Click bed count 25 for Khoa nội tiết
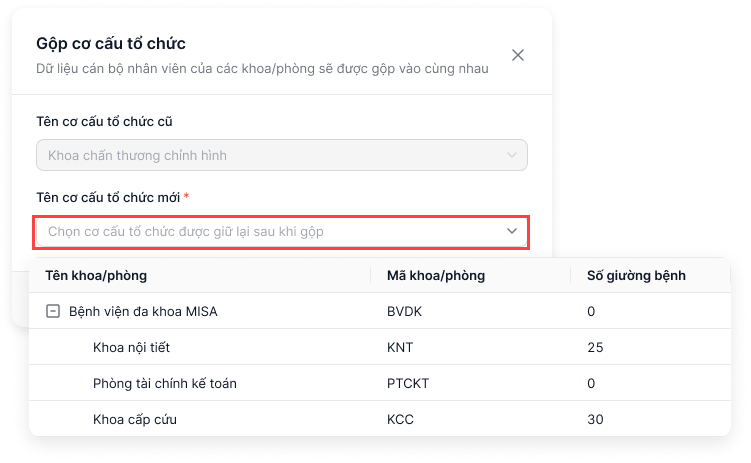This screenshot has height=463, width=751. point(595,347)
